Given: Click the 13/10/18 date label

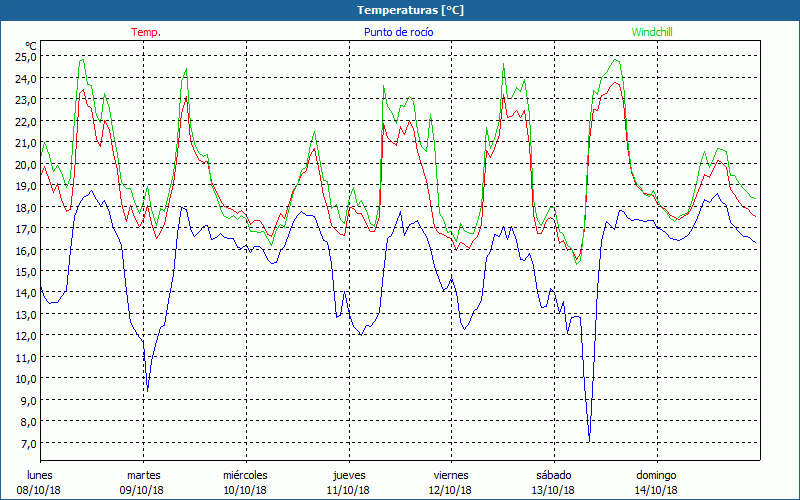Looking at the screenshot, I should pos(554,490).
